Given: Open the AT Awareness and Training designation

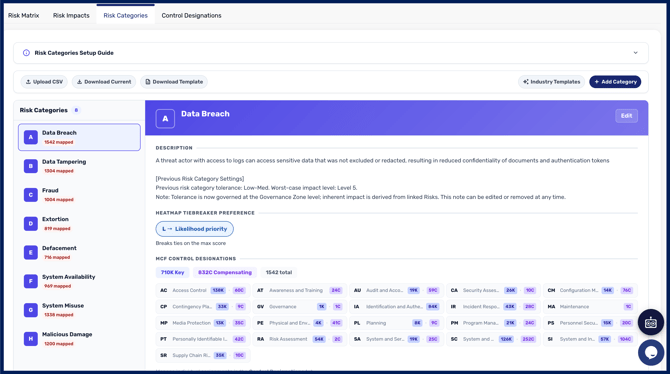Looking at the screenshot, I should [300, 290].
